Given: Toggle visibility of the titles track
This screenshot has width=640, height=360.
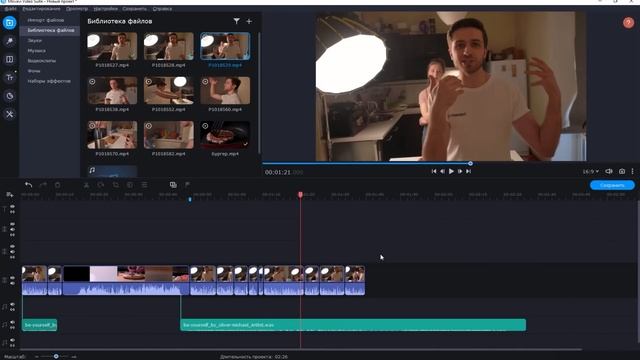Looking at the screenshot, I should pos(12,207).
